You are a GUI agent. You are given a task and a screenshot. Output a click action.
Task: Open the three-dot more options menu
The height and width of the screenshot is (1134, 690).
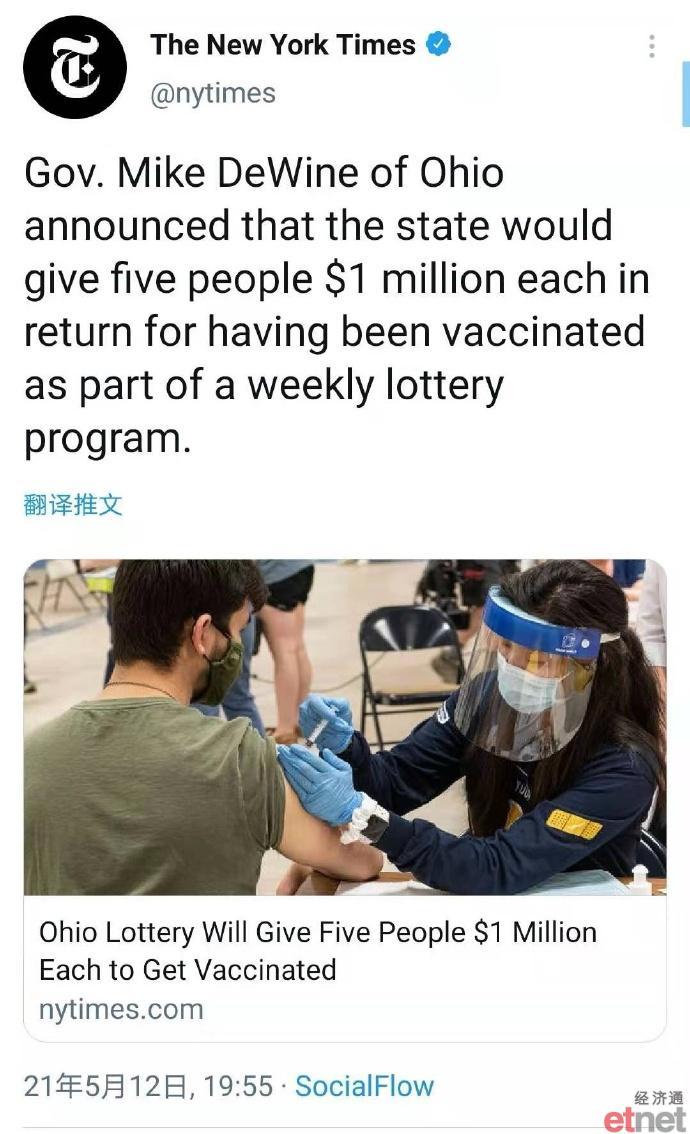652,46
